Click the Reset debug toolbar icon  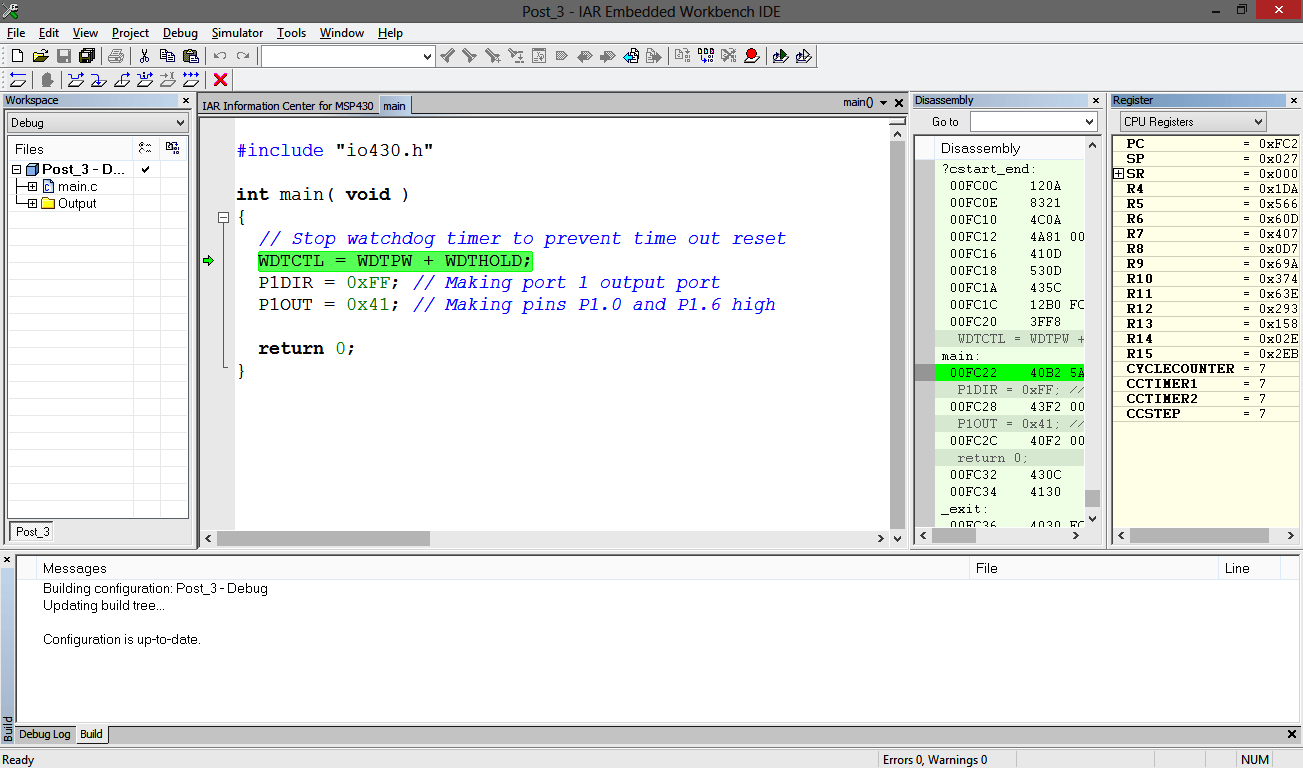18,79
